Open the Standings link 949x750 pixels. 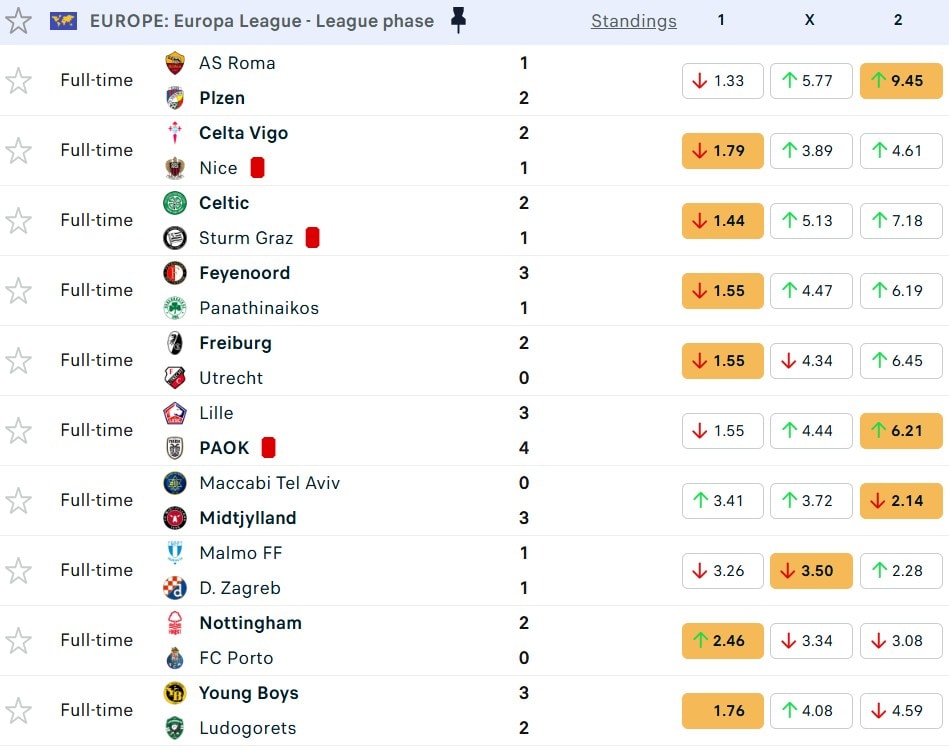633,21
